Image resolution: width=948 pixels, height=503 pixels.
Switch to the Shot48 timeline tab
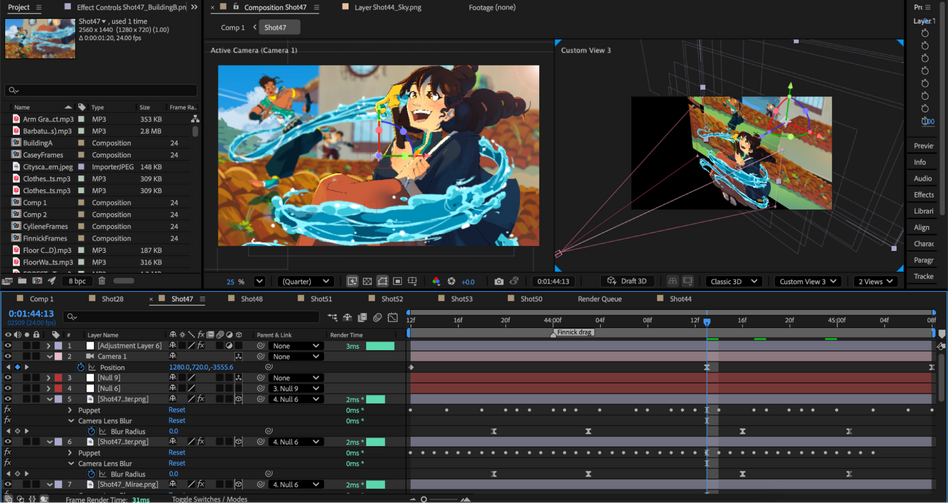pyautogui.click(x=252, y=299)
